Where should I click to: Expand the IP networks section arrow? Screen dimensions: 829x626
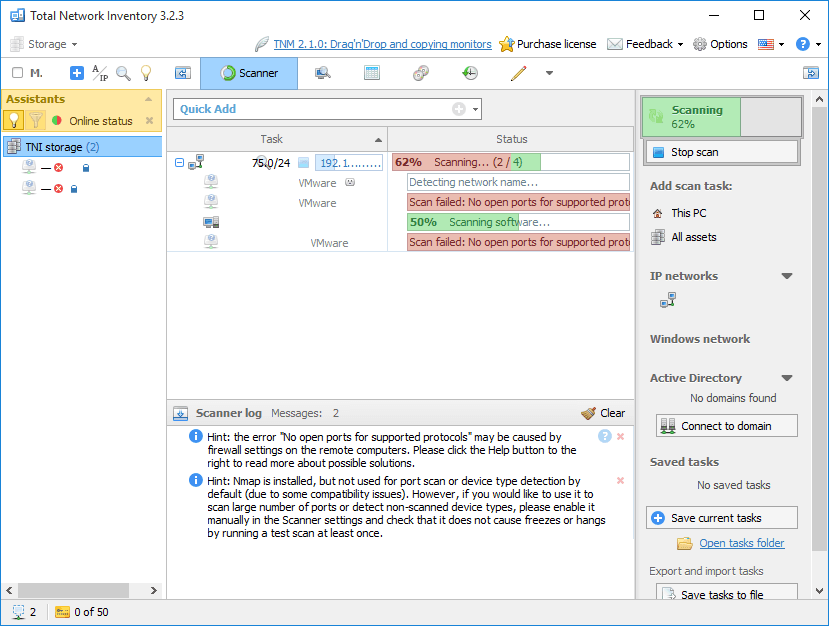tap(787, 276)
